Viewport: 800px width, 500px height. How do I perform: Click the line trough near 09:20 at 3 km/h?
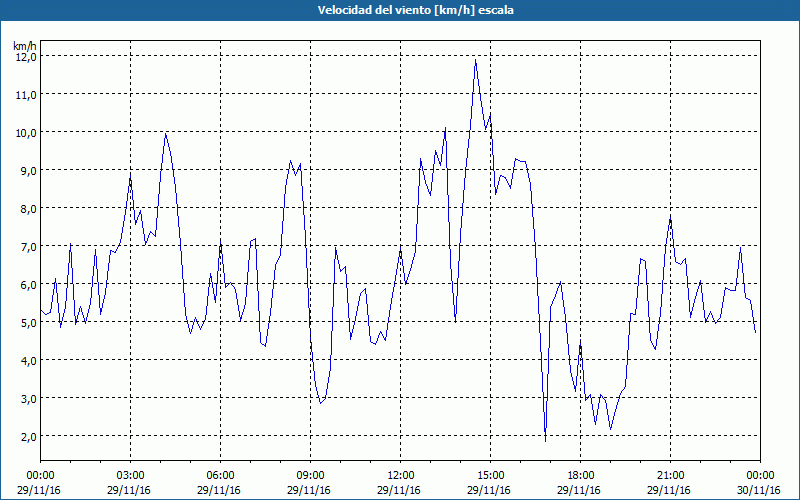(320, 403)
